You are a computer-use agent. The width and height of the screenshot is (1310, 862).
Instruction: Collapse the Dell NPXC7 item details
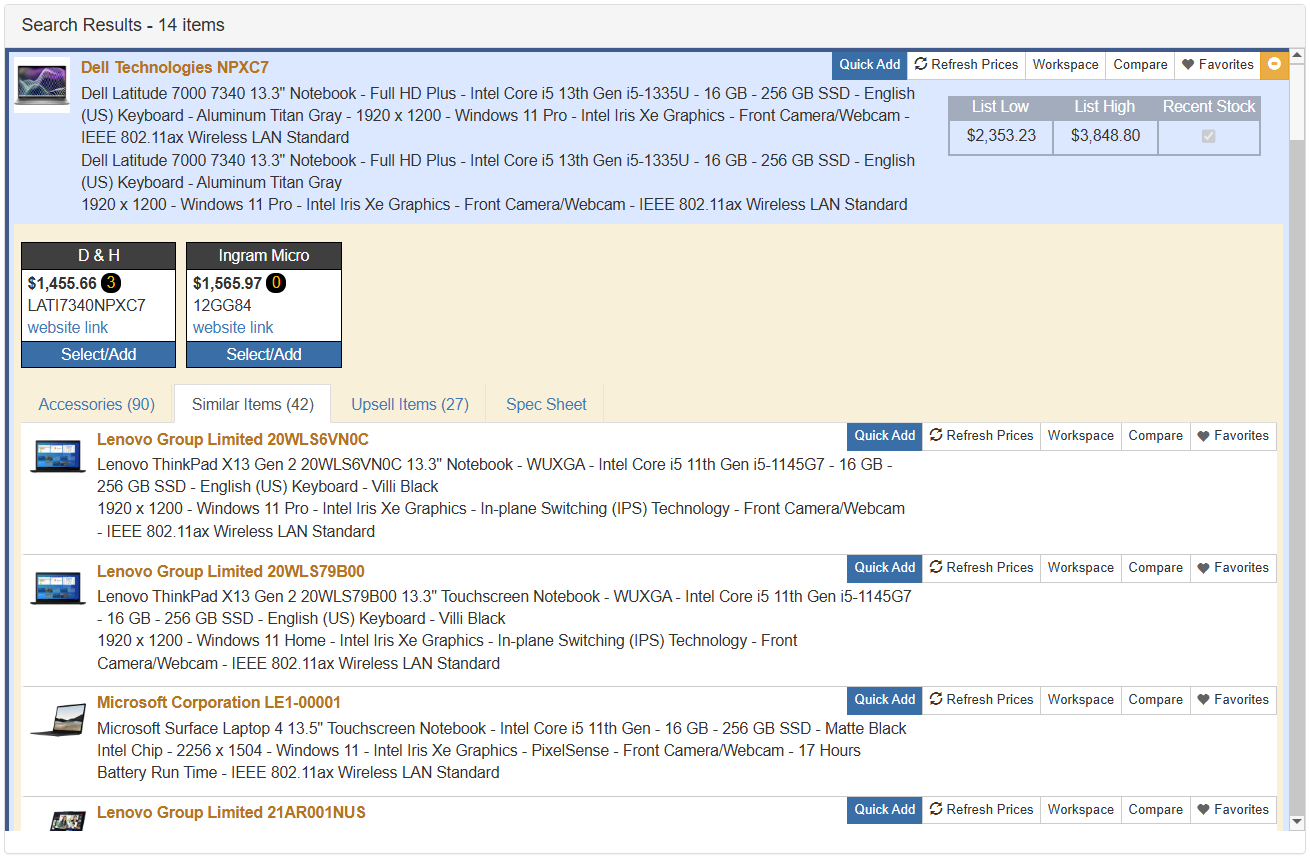tap(1274, 64)
